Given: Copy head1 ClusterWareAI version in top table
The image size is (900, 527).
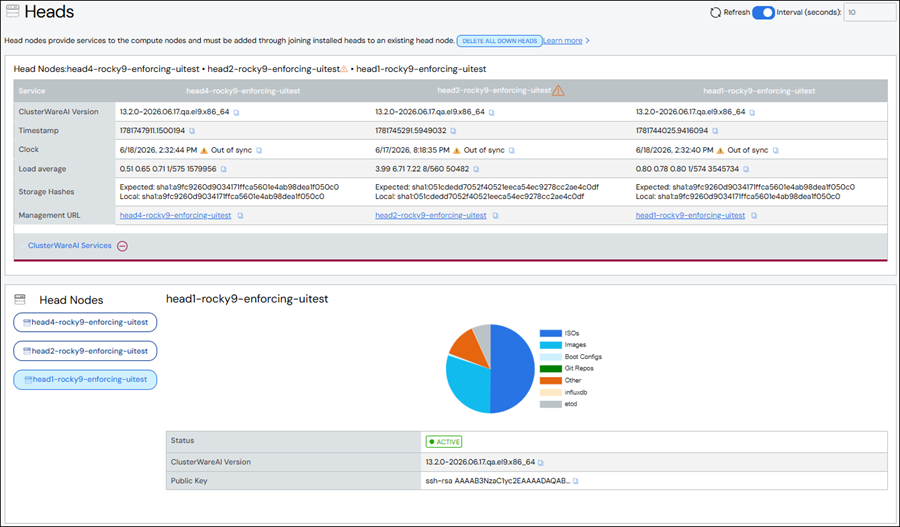Looking at the screenshot, I should pos(752,113).
